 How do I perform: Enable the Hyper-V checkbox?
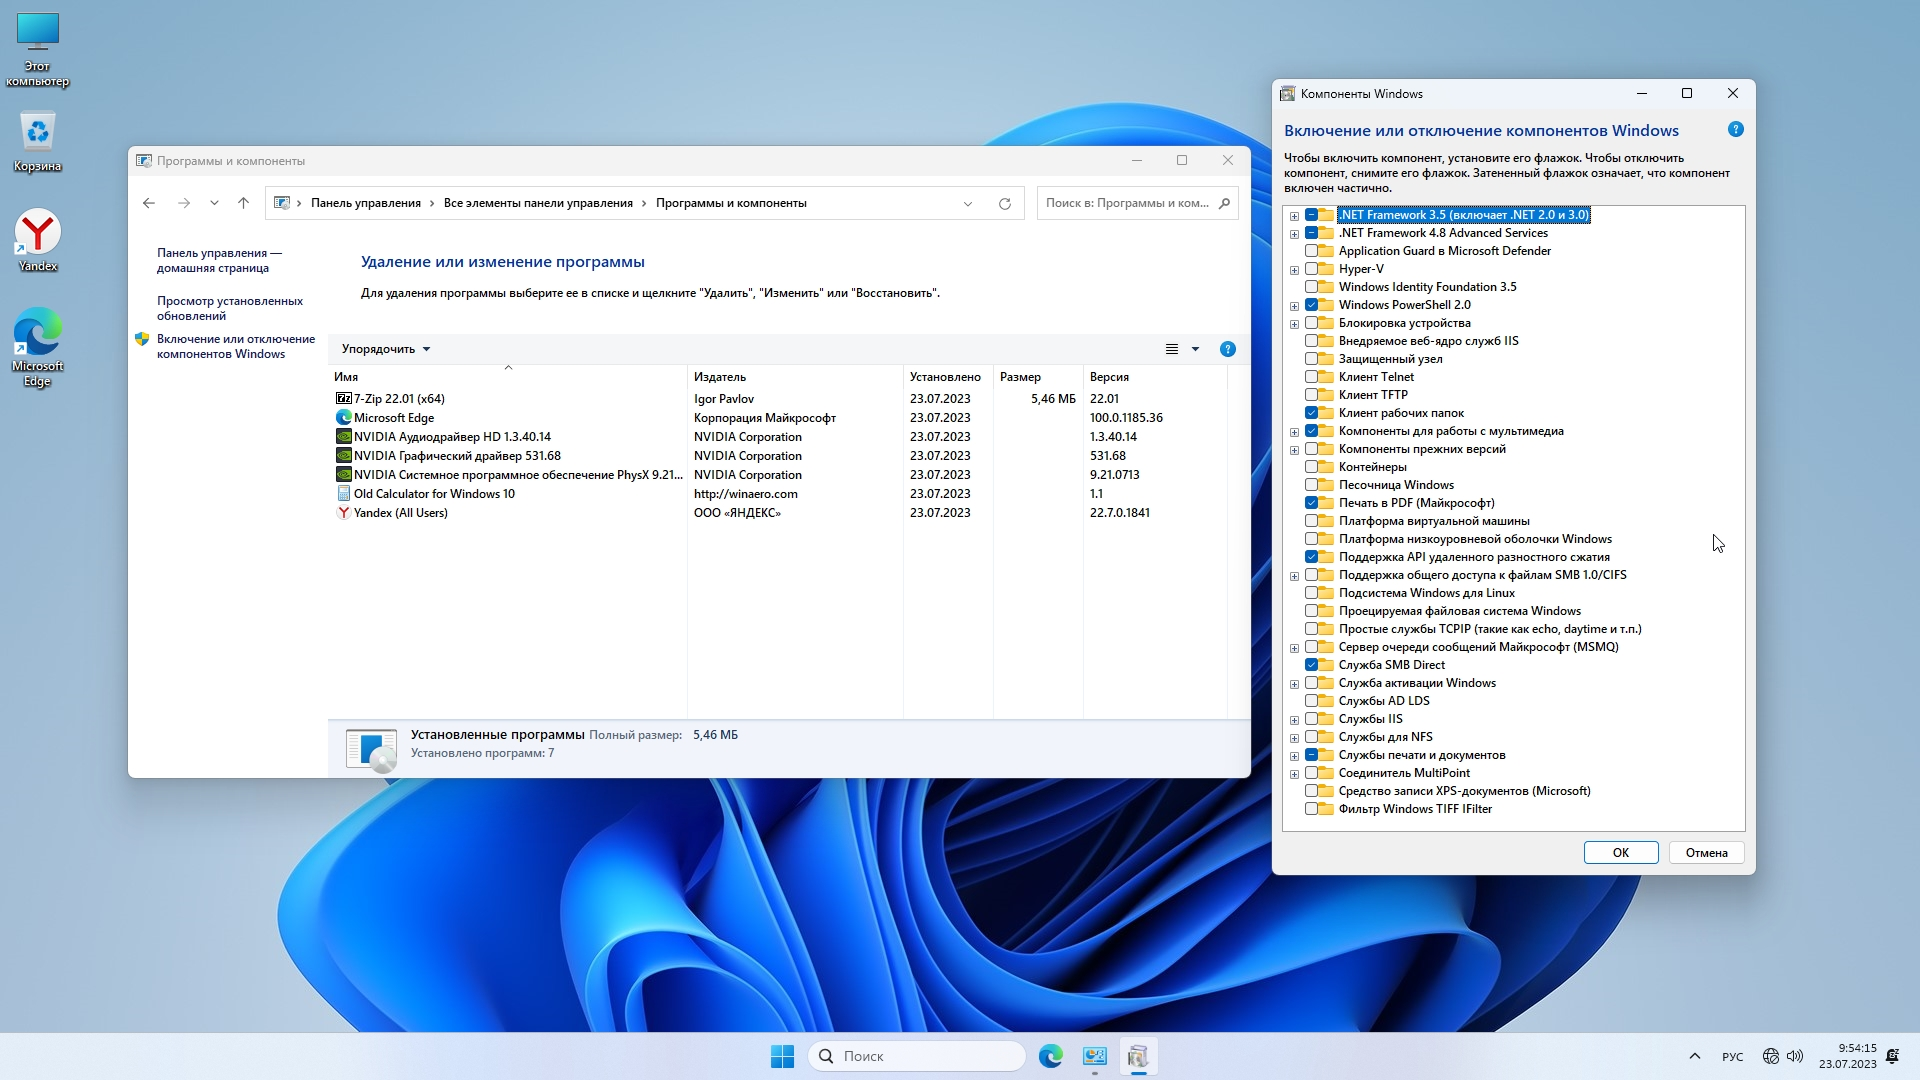1311,269
